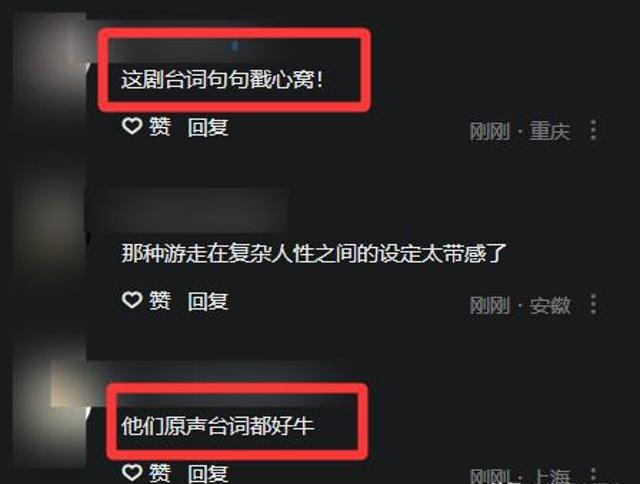This screenshot has width=640, height=484.
Task: Click heart icon under 复杂人性 comment
Action: (132, 300)
